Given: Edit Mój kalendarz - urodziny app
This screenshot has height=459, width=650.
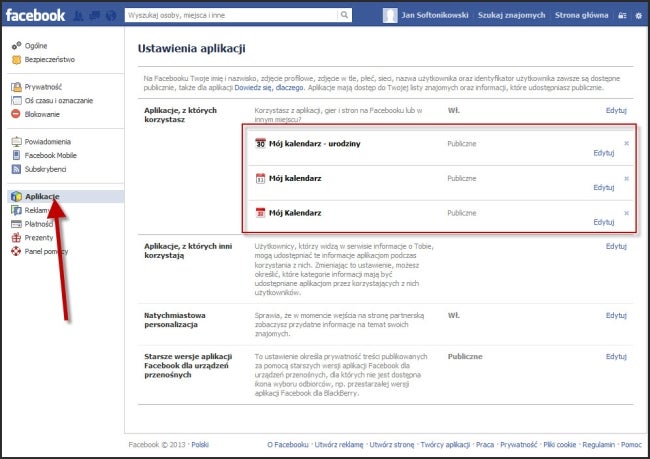Looking at the screenshot, I should pyautogui.click(x=604, y=153).
